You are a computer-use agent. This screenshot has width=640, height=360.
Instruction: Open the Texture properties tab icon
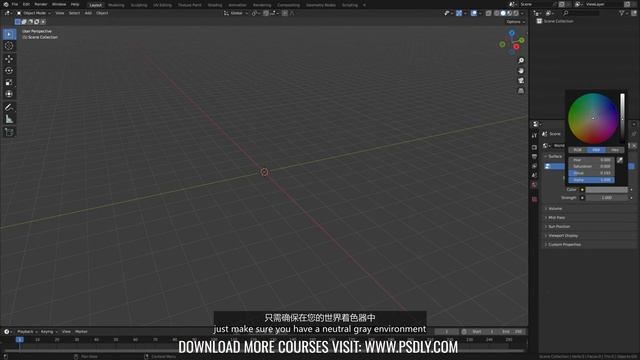[x=534, y=199]
